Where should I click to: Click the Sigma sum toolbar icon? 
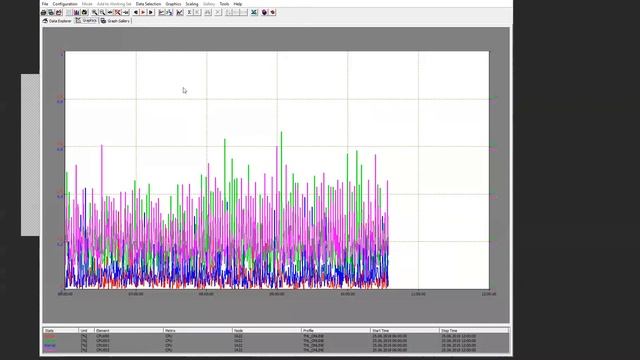coord(189,13)
